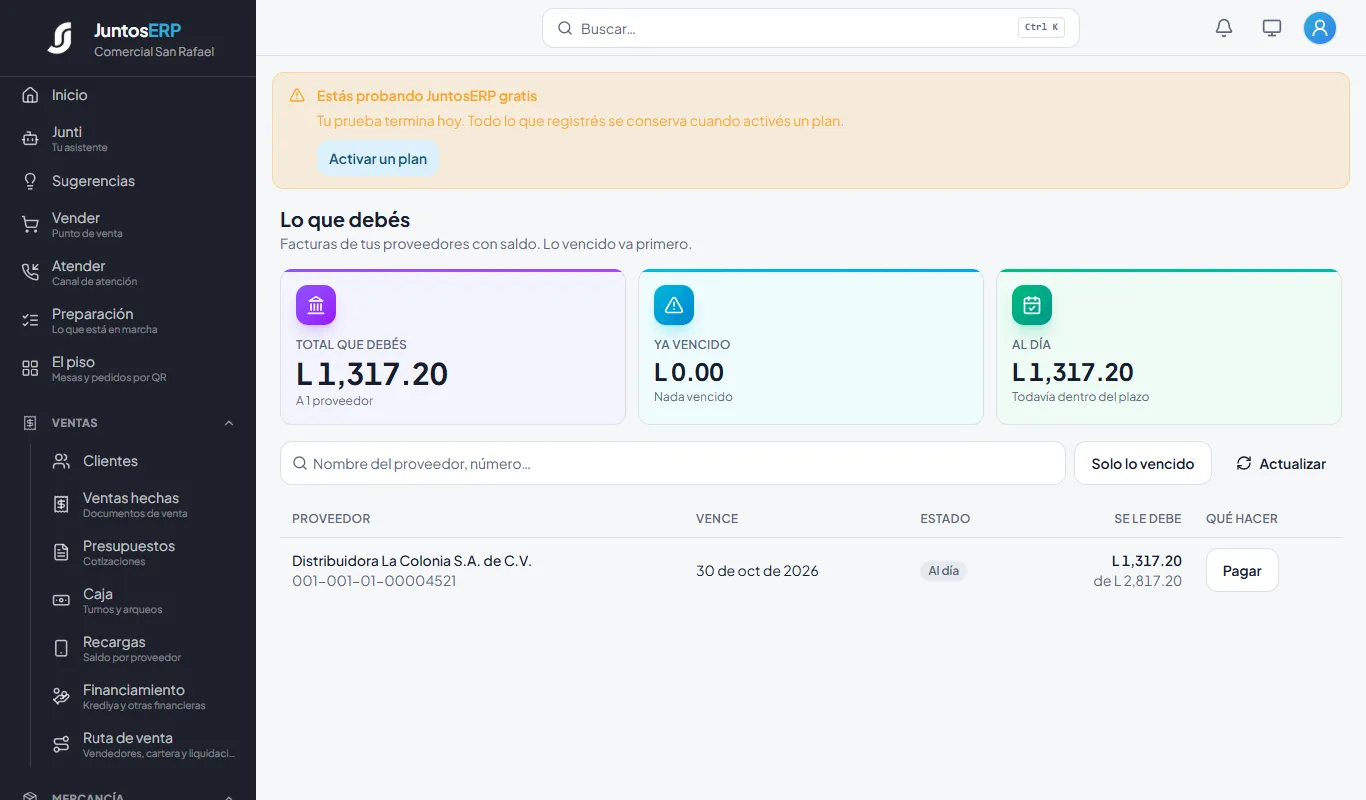Click the Actualizar refresh button
Image resolution: width=1366 pixels, height=800 pixels.
[x=1281, y=464]
